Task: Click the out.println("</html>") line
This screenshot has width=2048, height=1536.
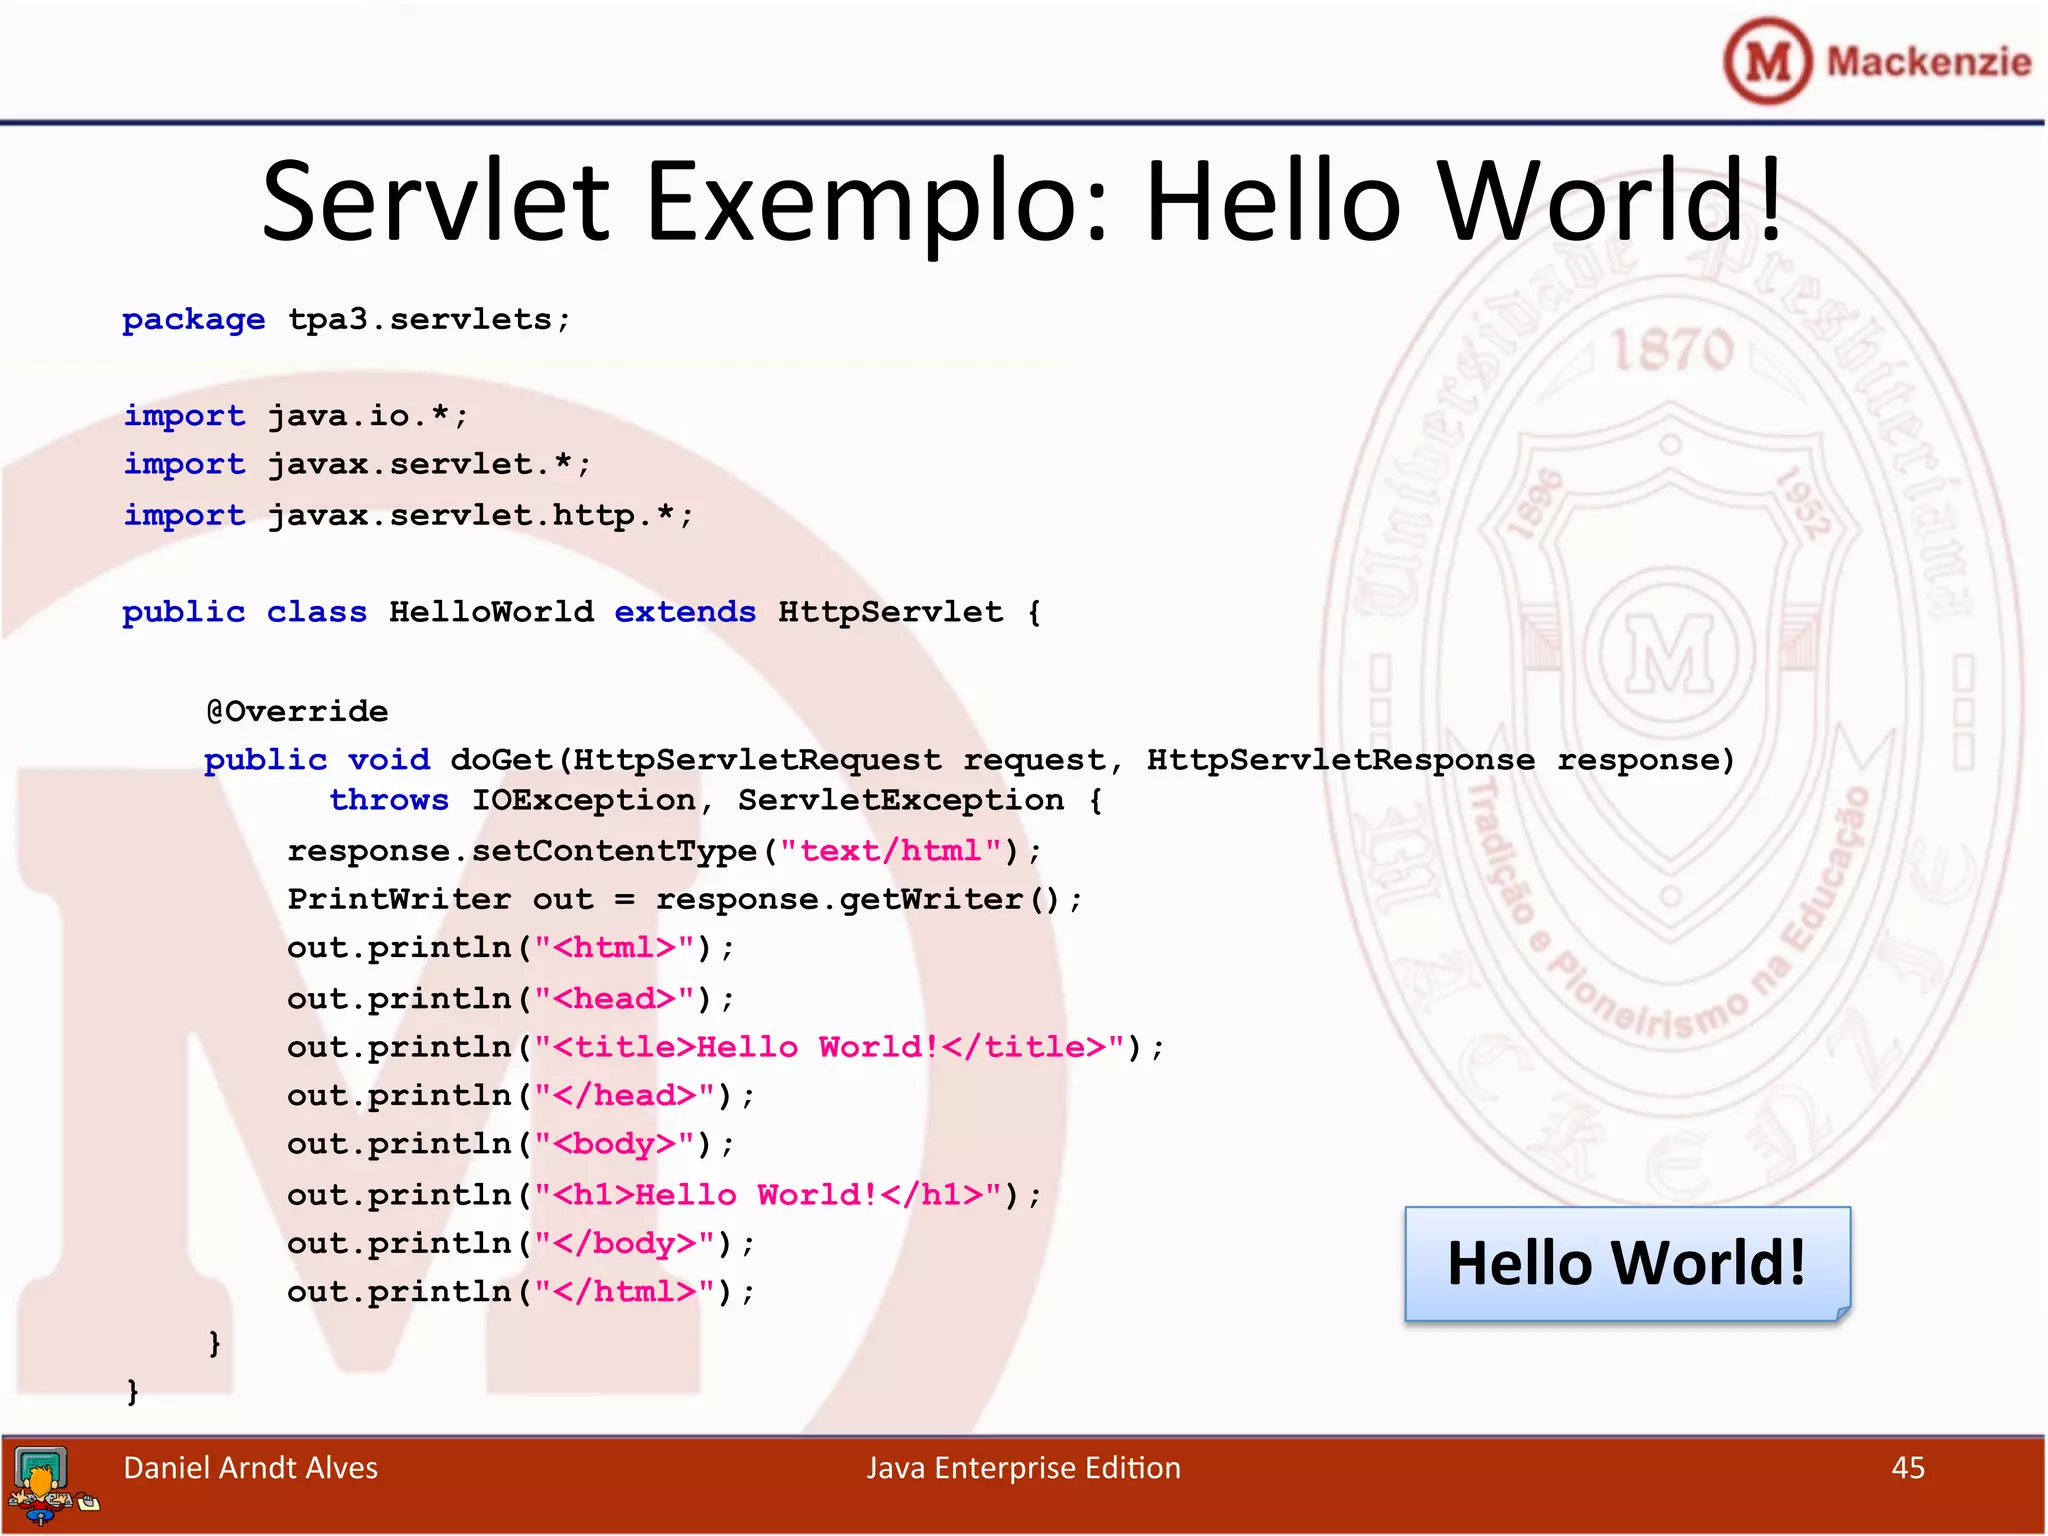Action: tap(521, 1292)
